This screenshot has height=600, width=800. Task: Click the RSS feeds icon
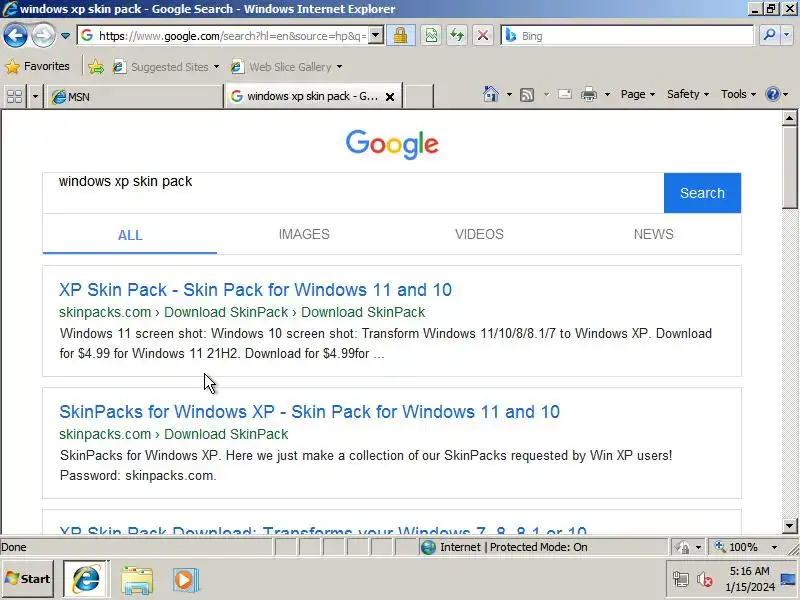tap(527, 94)
